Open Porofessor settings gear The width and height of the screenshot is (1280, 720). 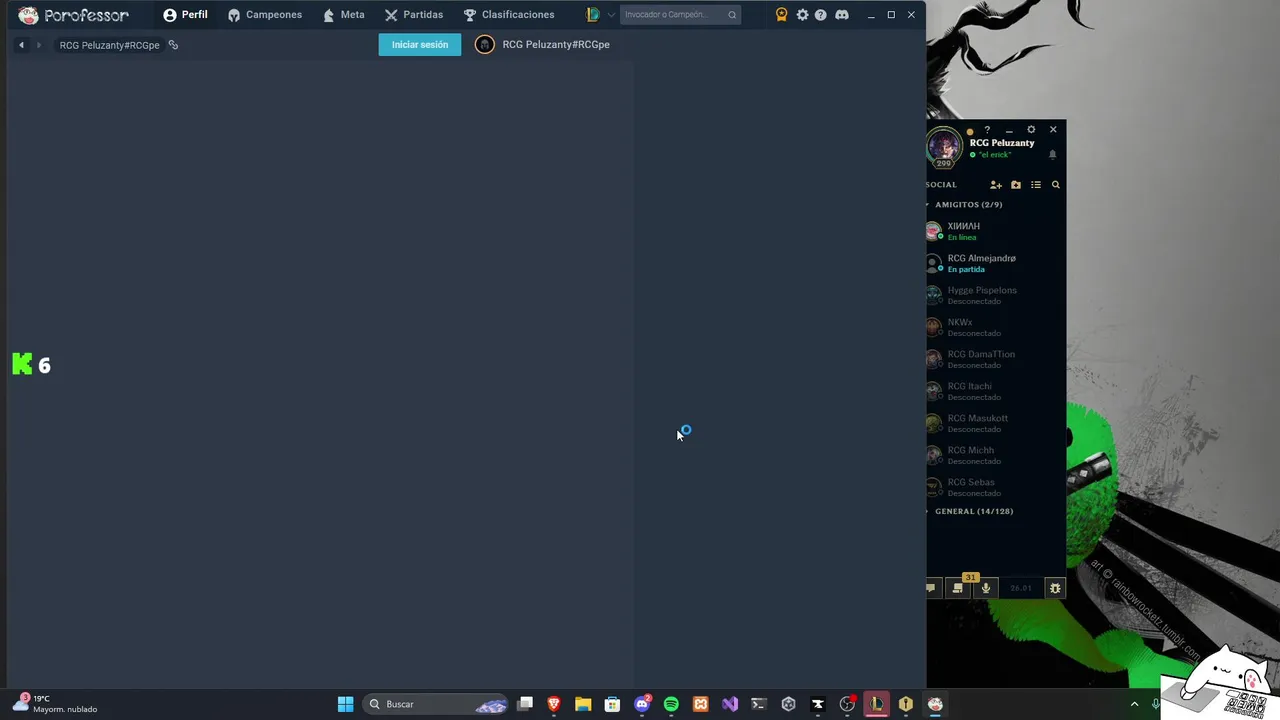[802, 15]
